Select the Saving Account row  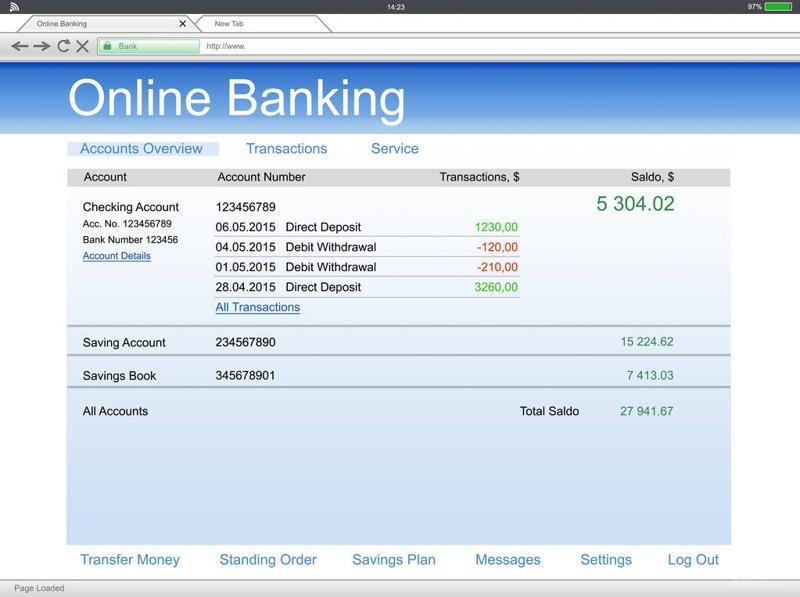(398, 341)
